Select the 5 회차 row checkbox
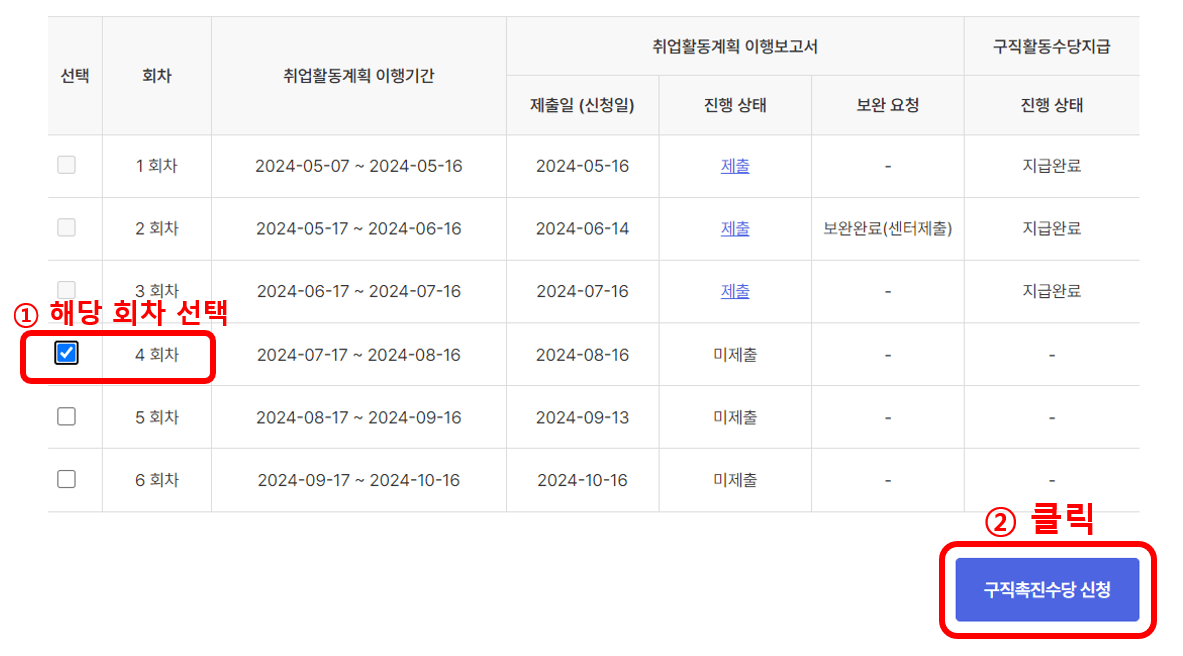The image size is (1183, 656). tap(66, 416)
